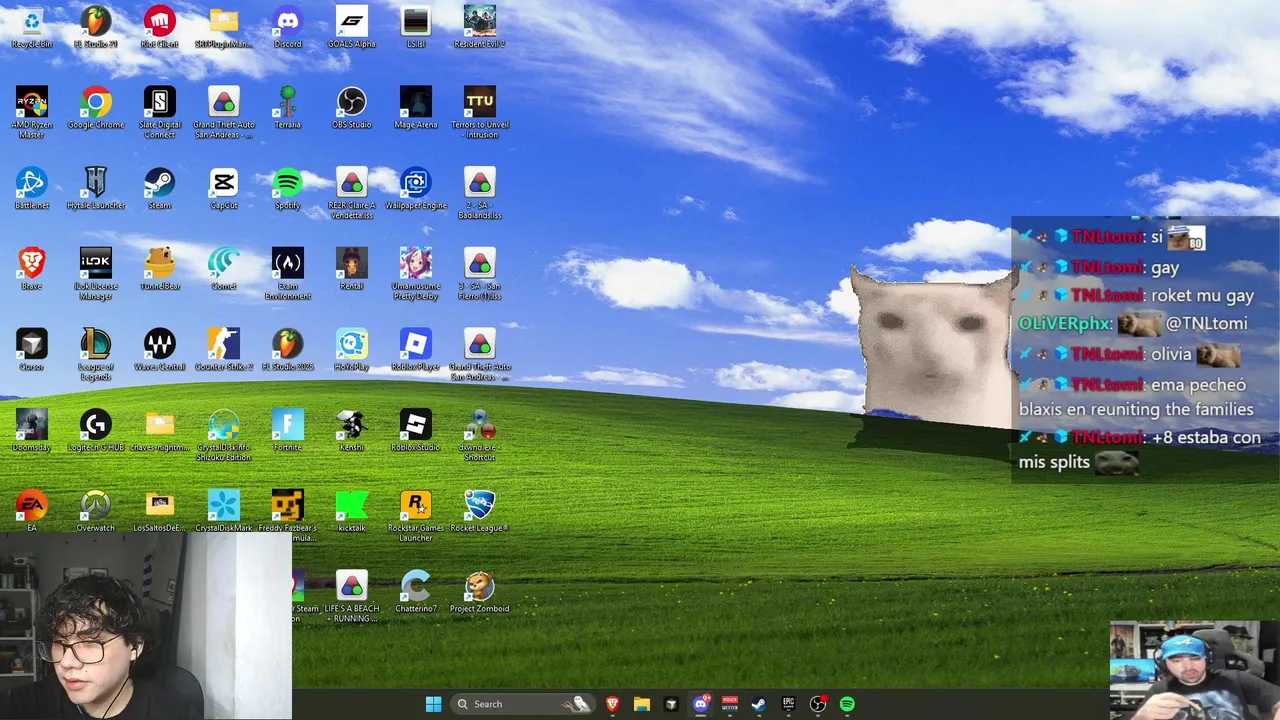1280x720 pixels.
Task: Launch TunnelBear from the desktop
Action: [160, 269]
